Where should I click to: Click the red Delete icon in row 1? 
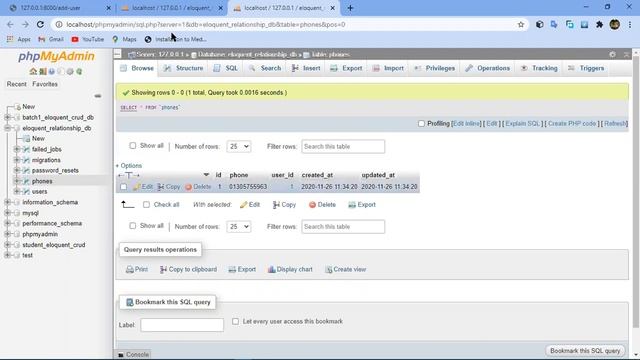pos(188,187)
